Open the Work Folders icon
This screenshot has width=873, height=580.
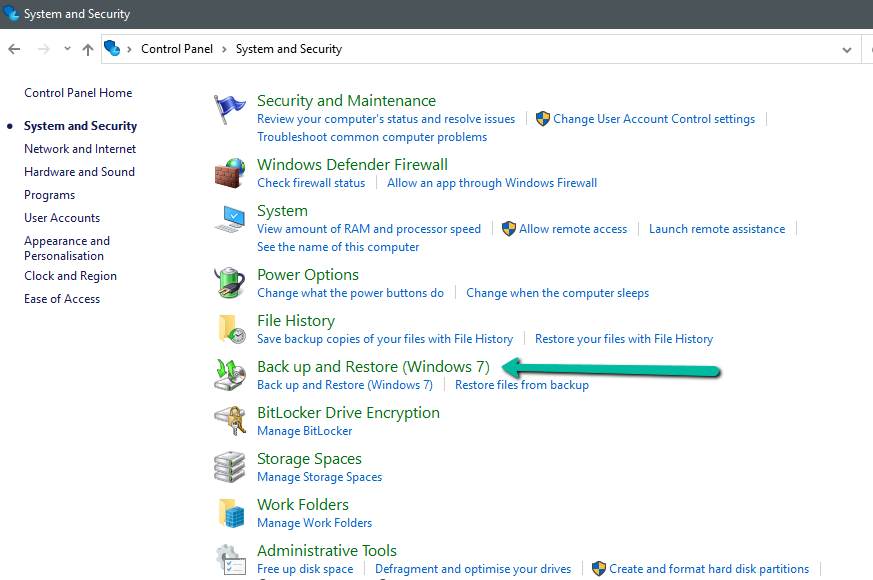point(230,513)
